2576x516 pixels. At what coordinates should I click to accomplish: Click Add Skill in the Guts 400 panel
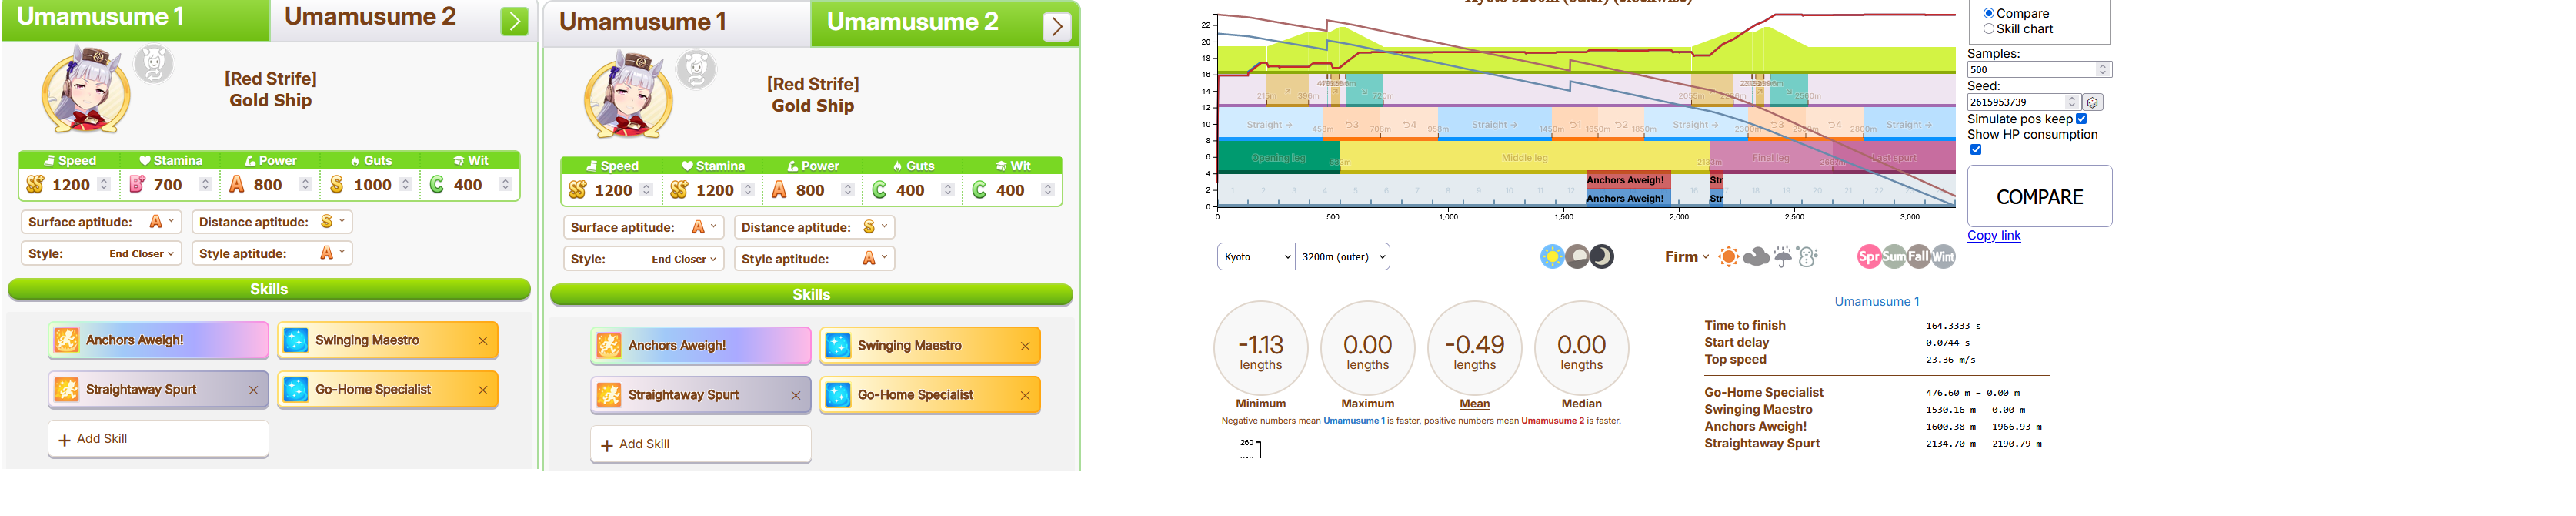click(700, 444)
